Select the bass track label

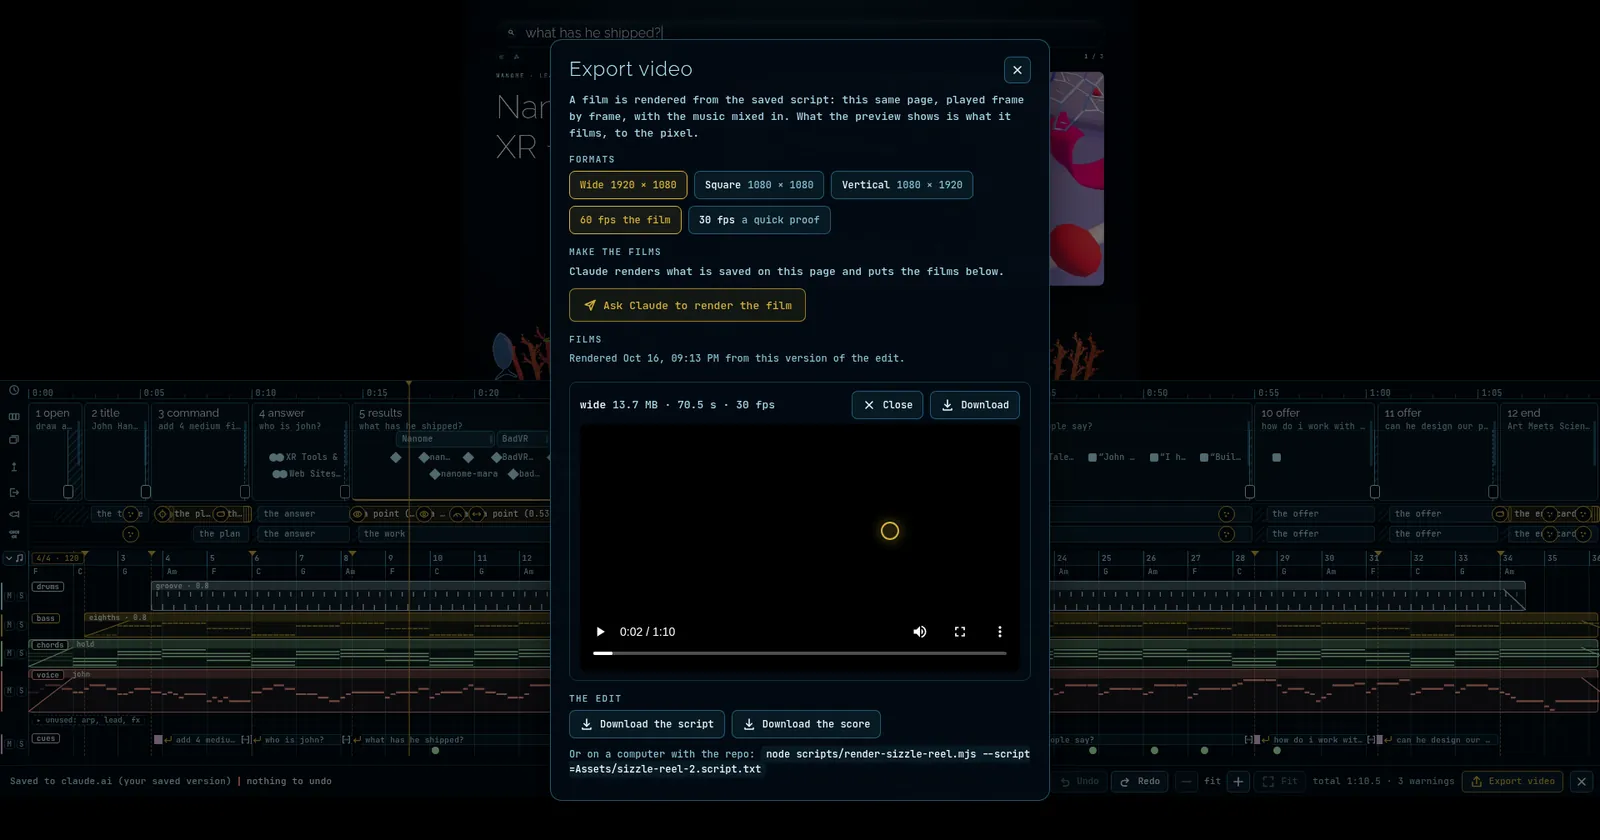[x=46, y=618]
